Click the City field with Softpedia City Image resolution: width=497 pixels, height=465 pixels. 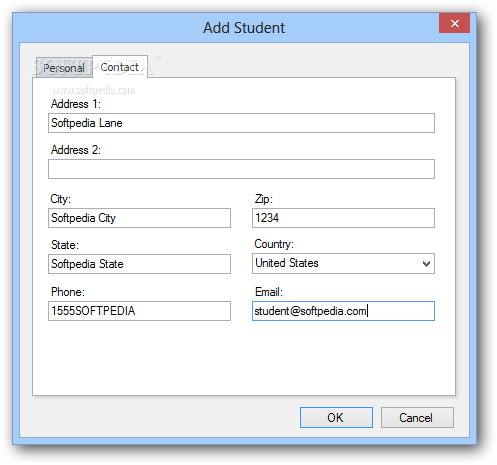click(139, 218)
